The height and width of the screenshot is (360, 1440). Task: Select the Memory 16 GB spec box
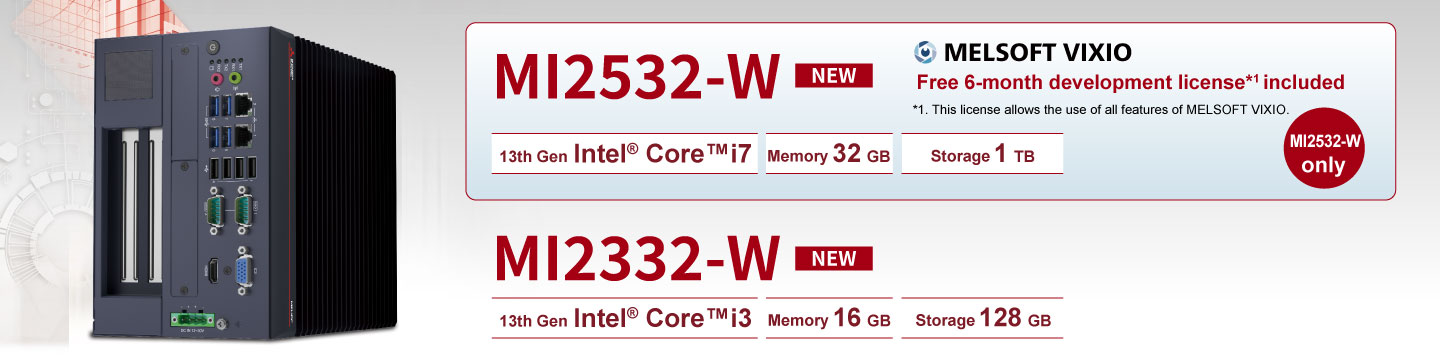[x=829, y=319]
